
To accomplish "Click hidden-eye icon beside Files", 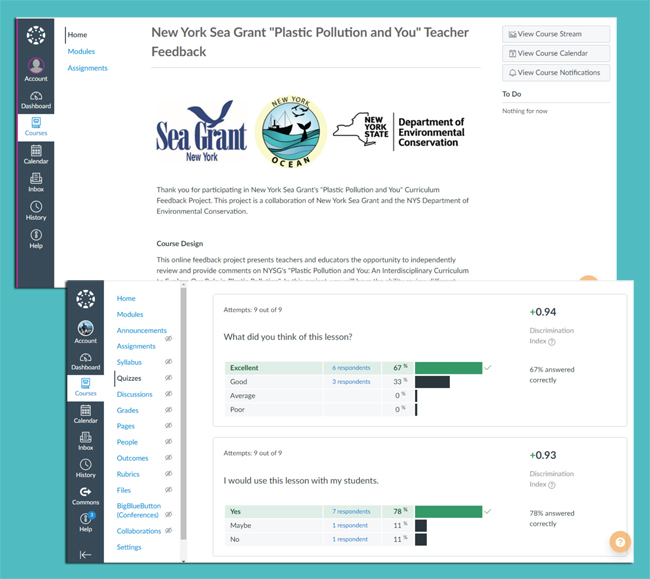I will [x=168, y=489].
